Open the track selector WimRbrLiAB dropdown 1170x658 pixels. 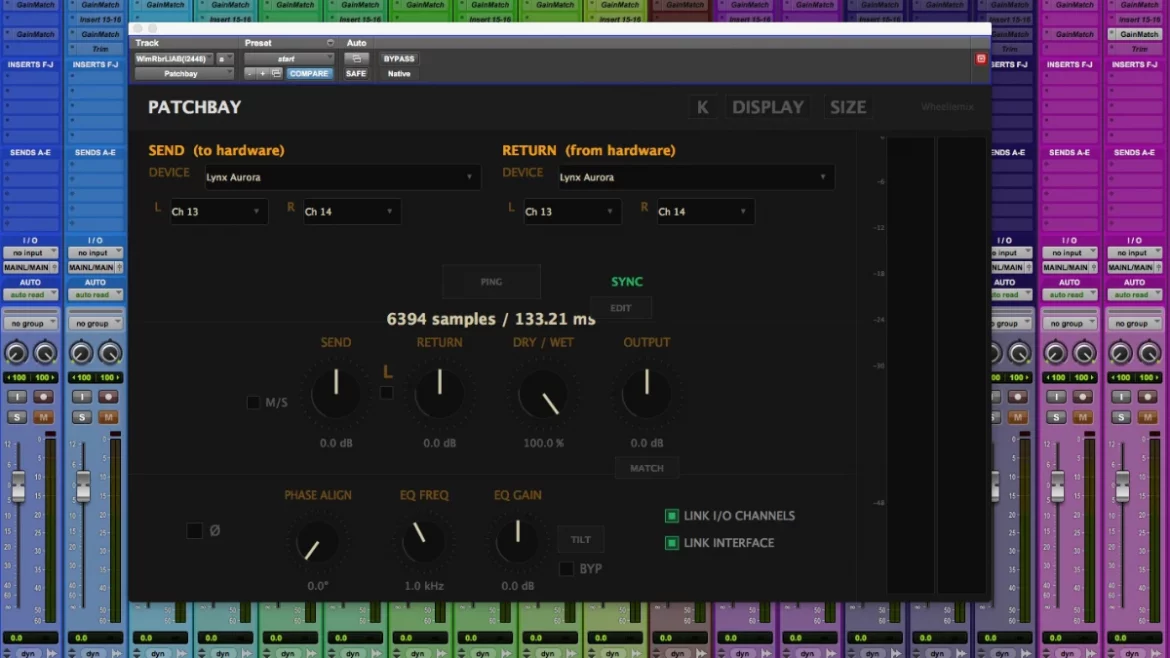coord(174,58)
